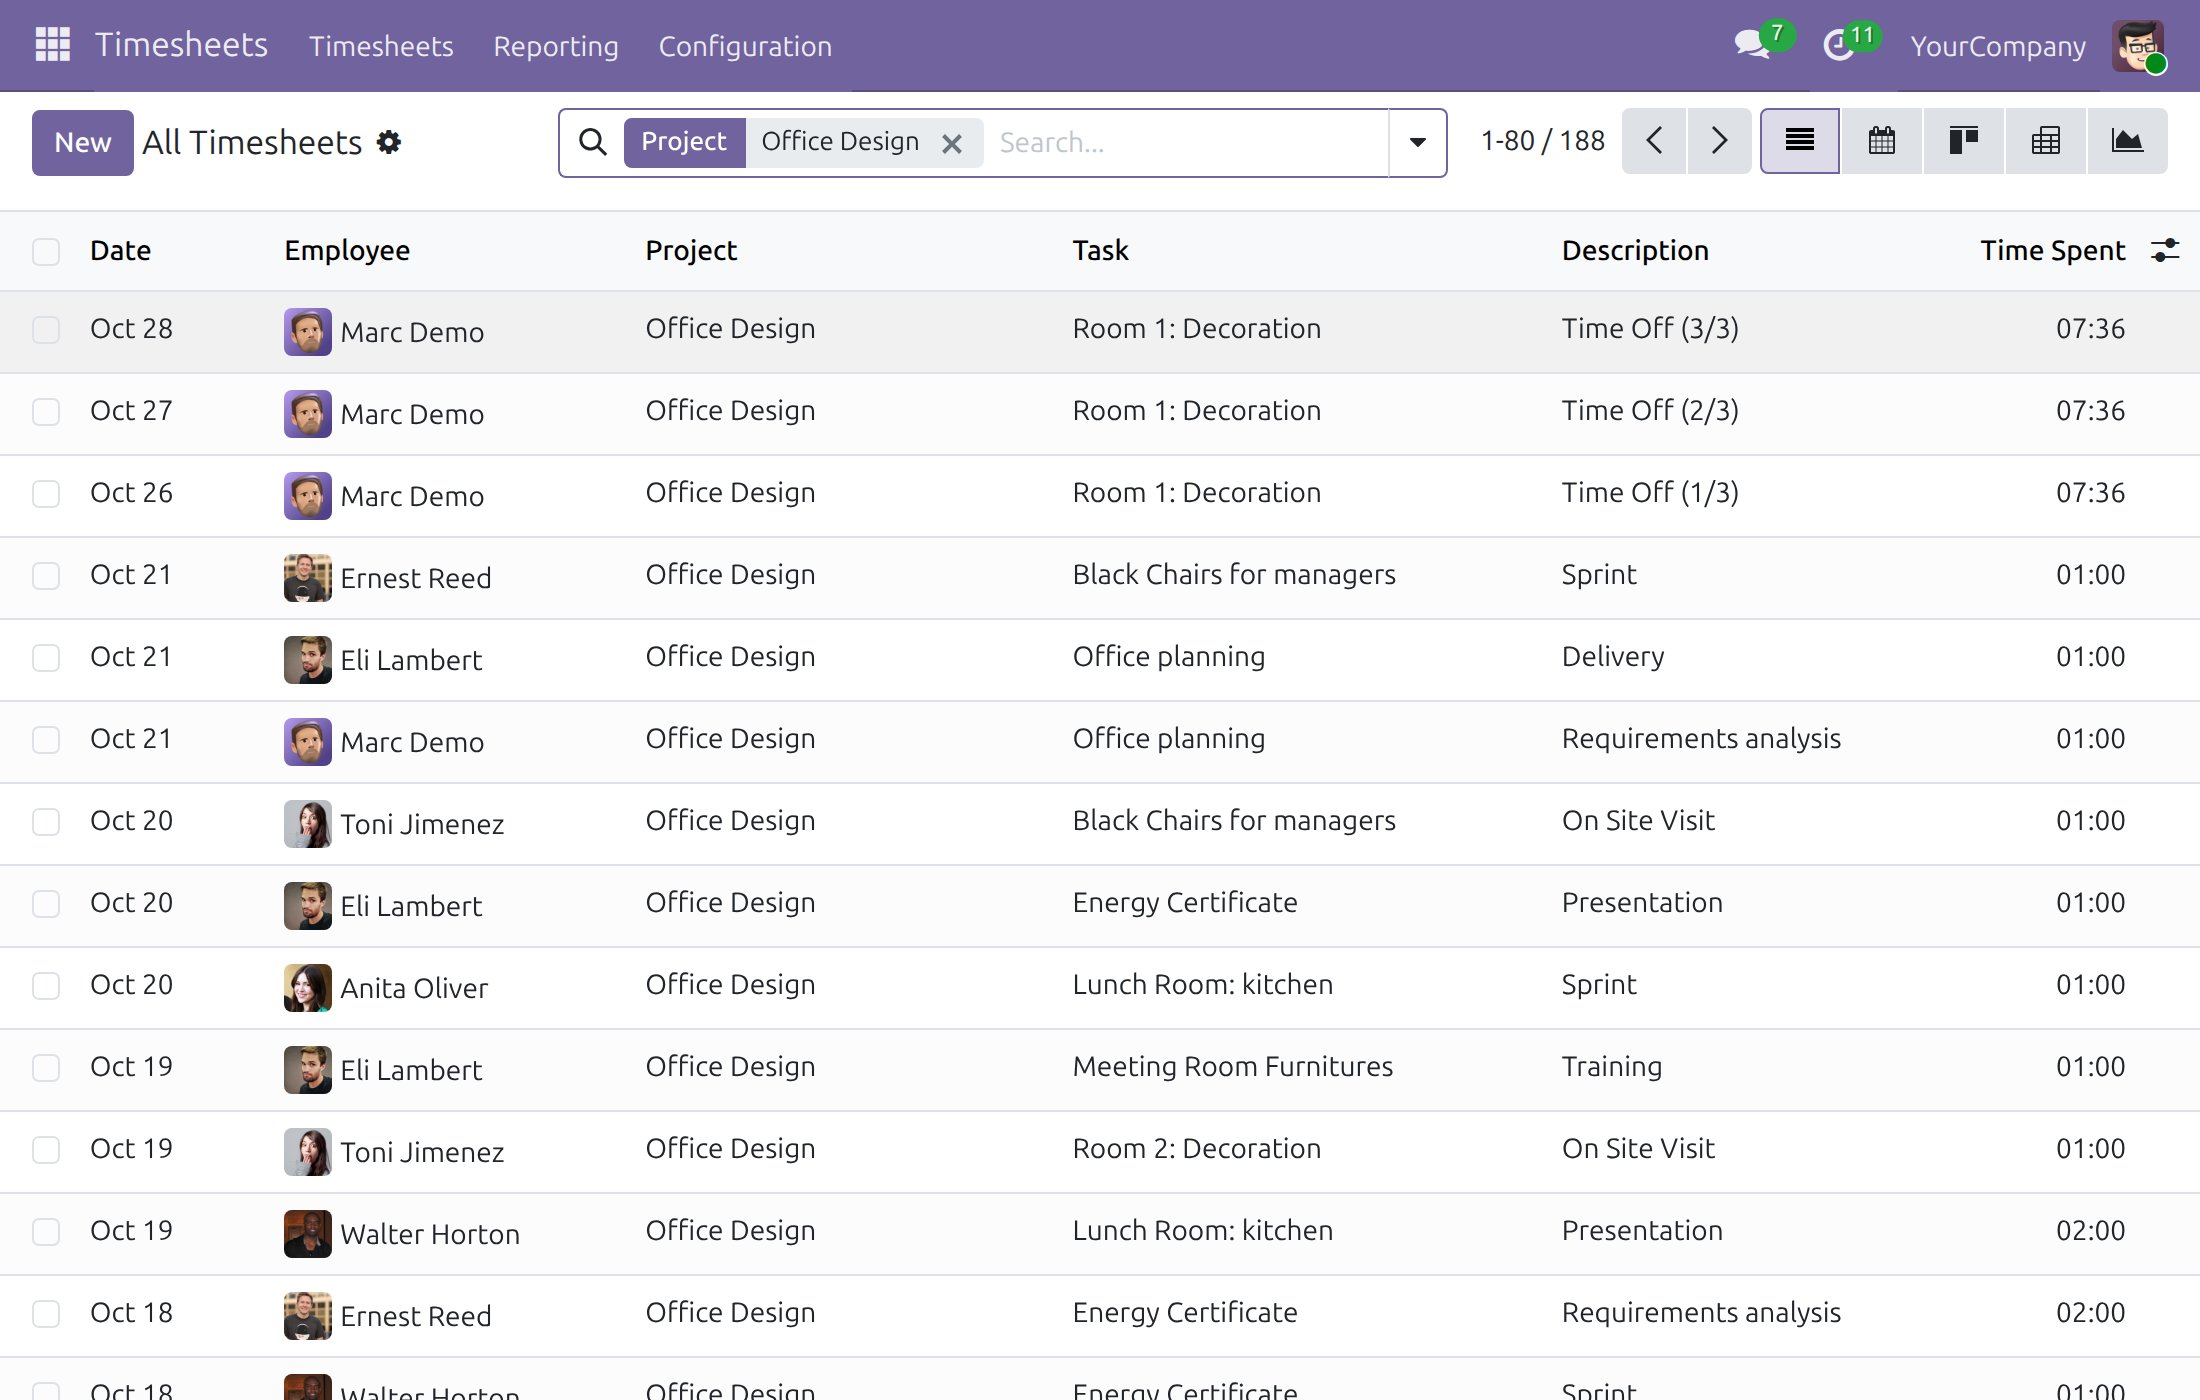This screenshot has height=1400, width=2200.
Task: Open the messages chat icon
Action: (1752, 45)
